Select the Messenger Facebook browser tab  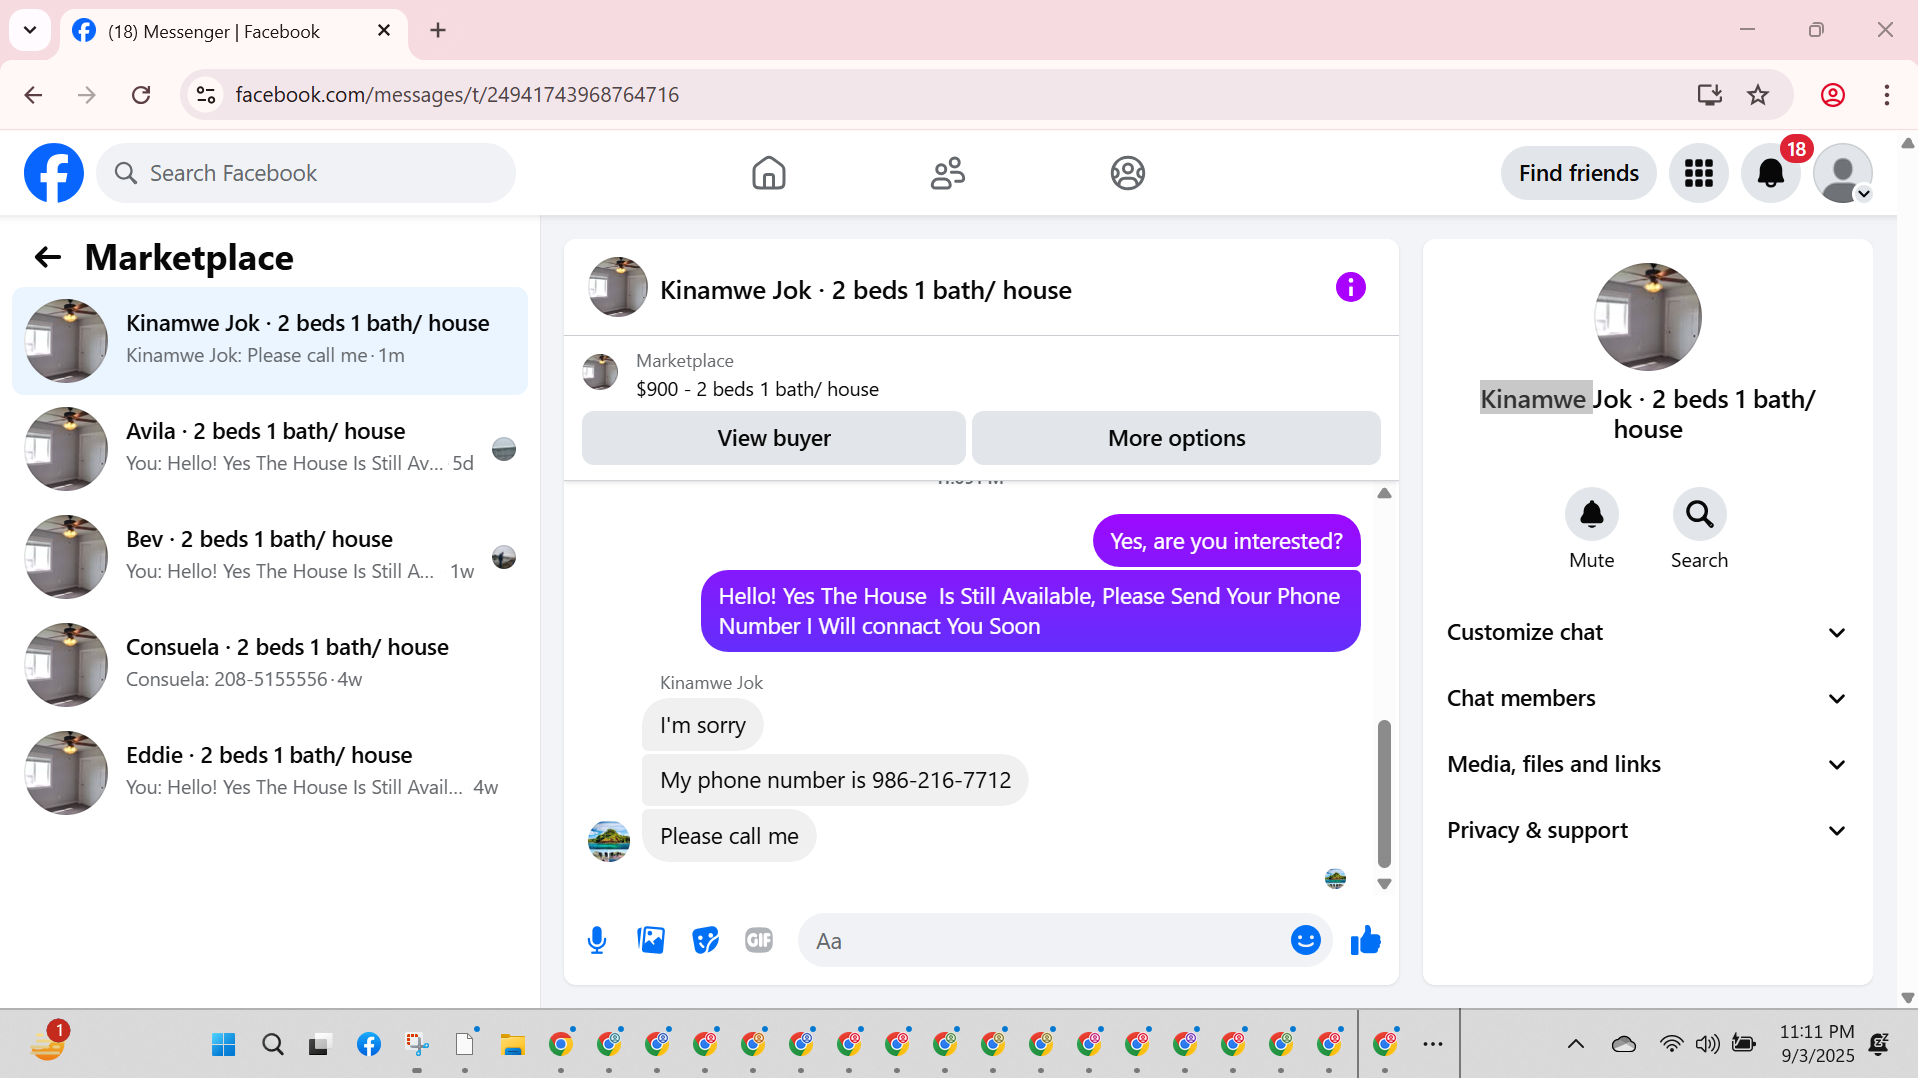233,31
